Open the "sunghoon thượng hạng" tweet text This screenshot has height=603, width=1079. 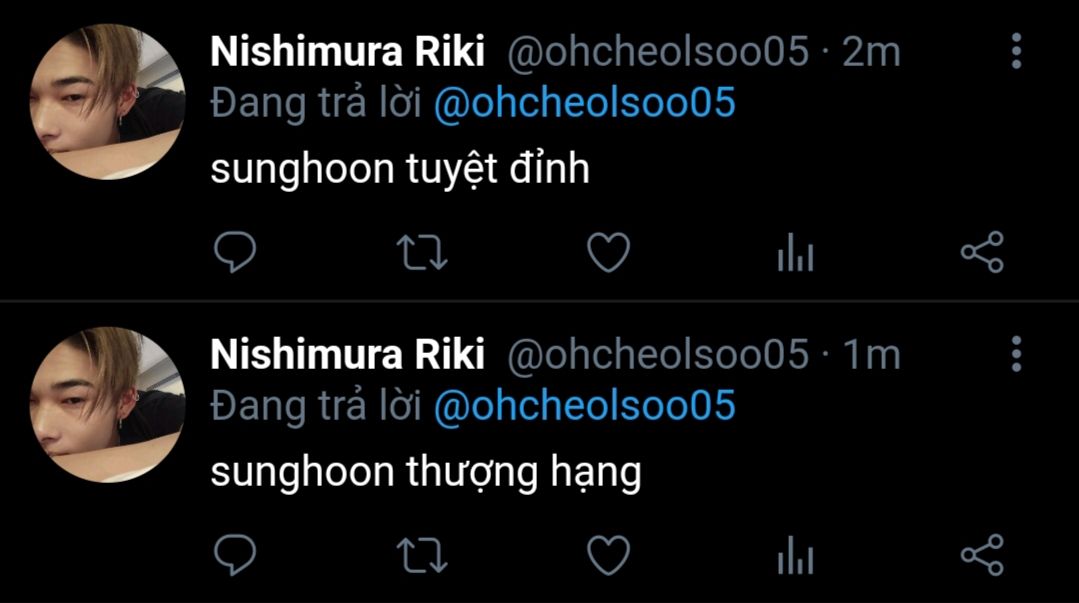[425, 473]
